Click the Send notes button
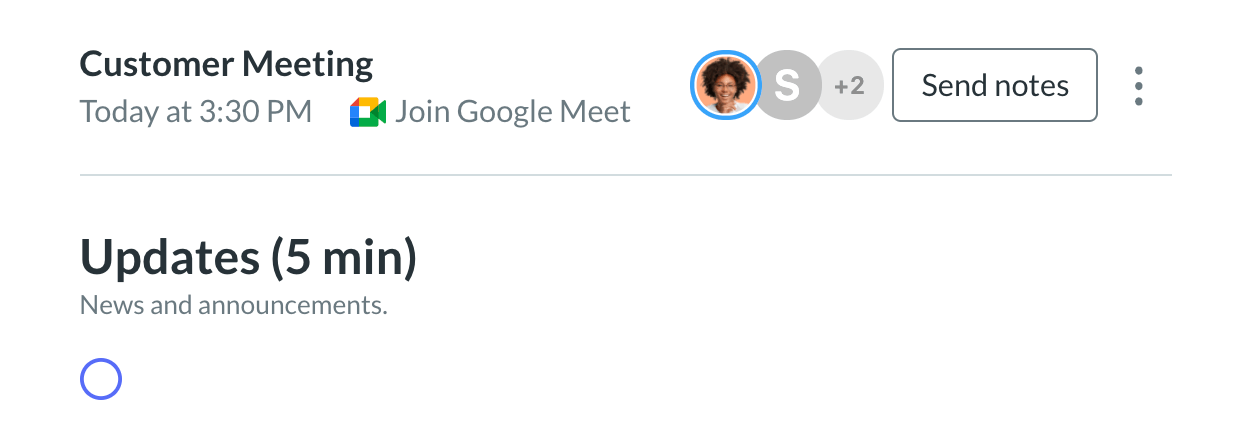Viewport: 1248px width, 448px height. (995, 85)
